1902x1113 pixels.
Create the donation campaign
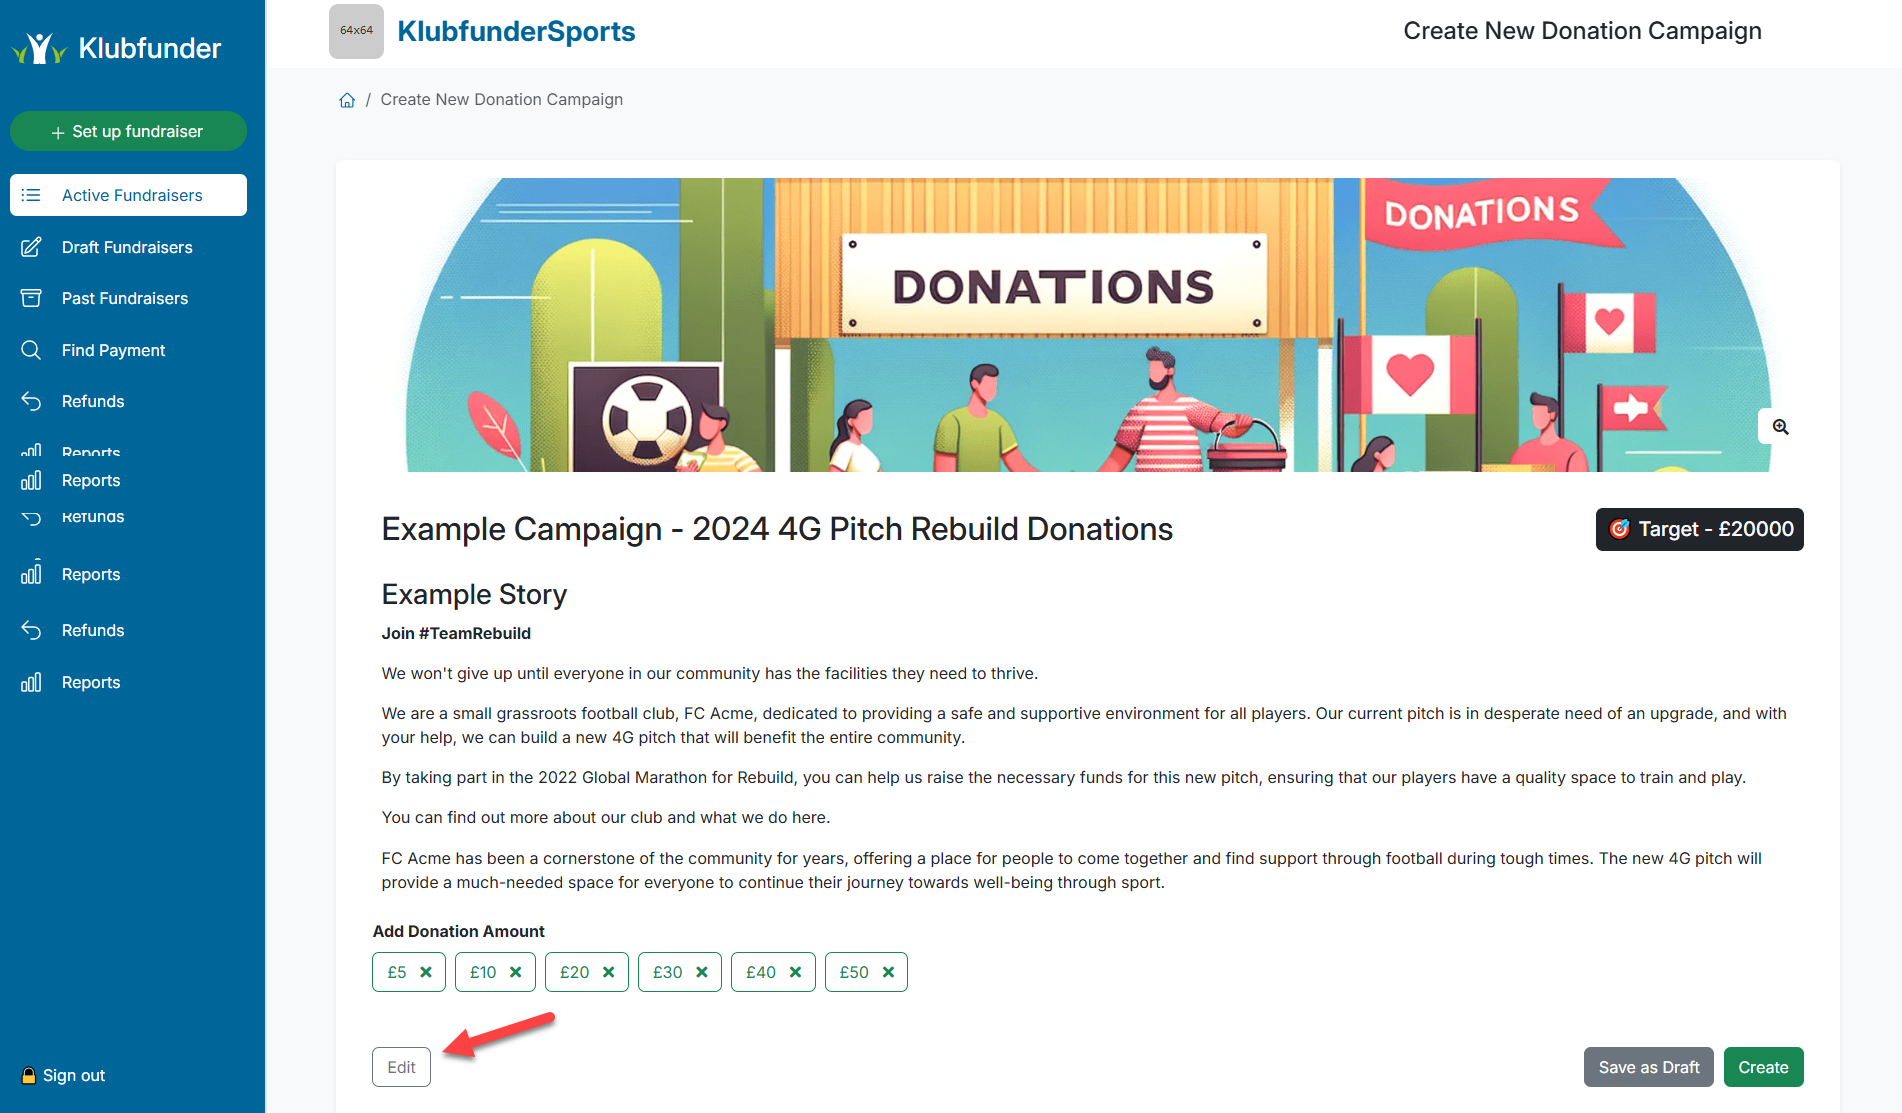tap(1763, 1066)
